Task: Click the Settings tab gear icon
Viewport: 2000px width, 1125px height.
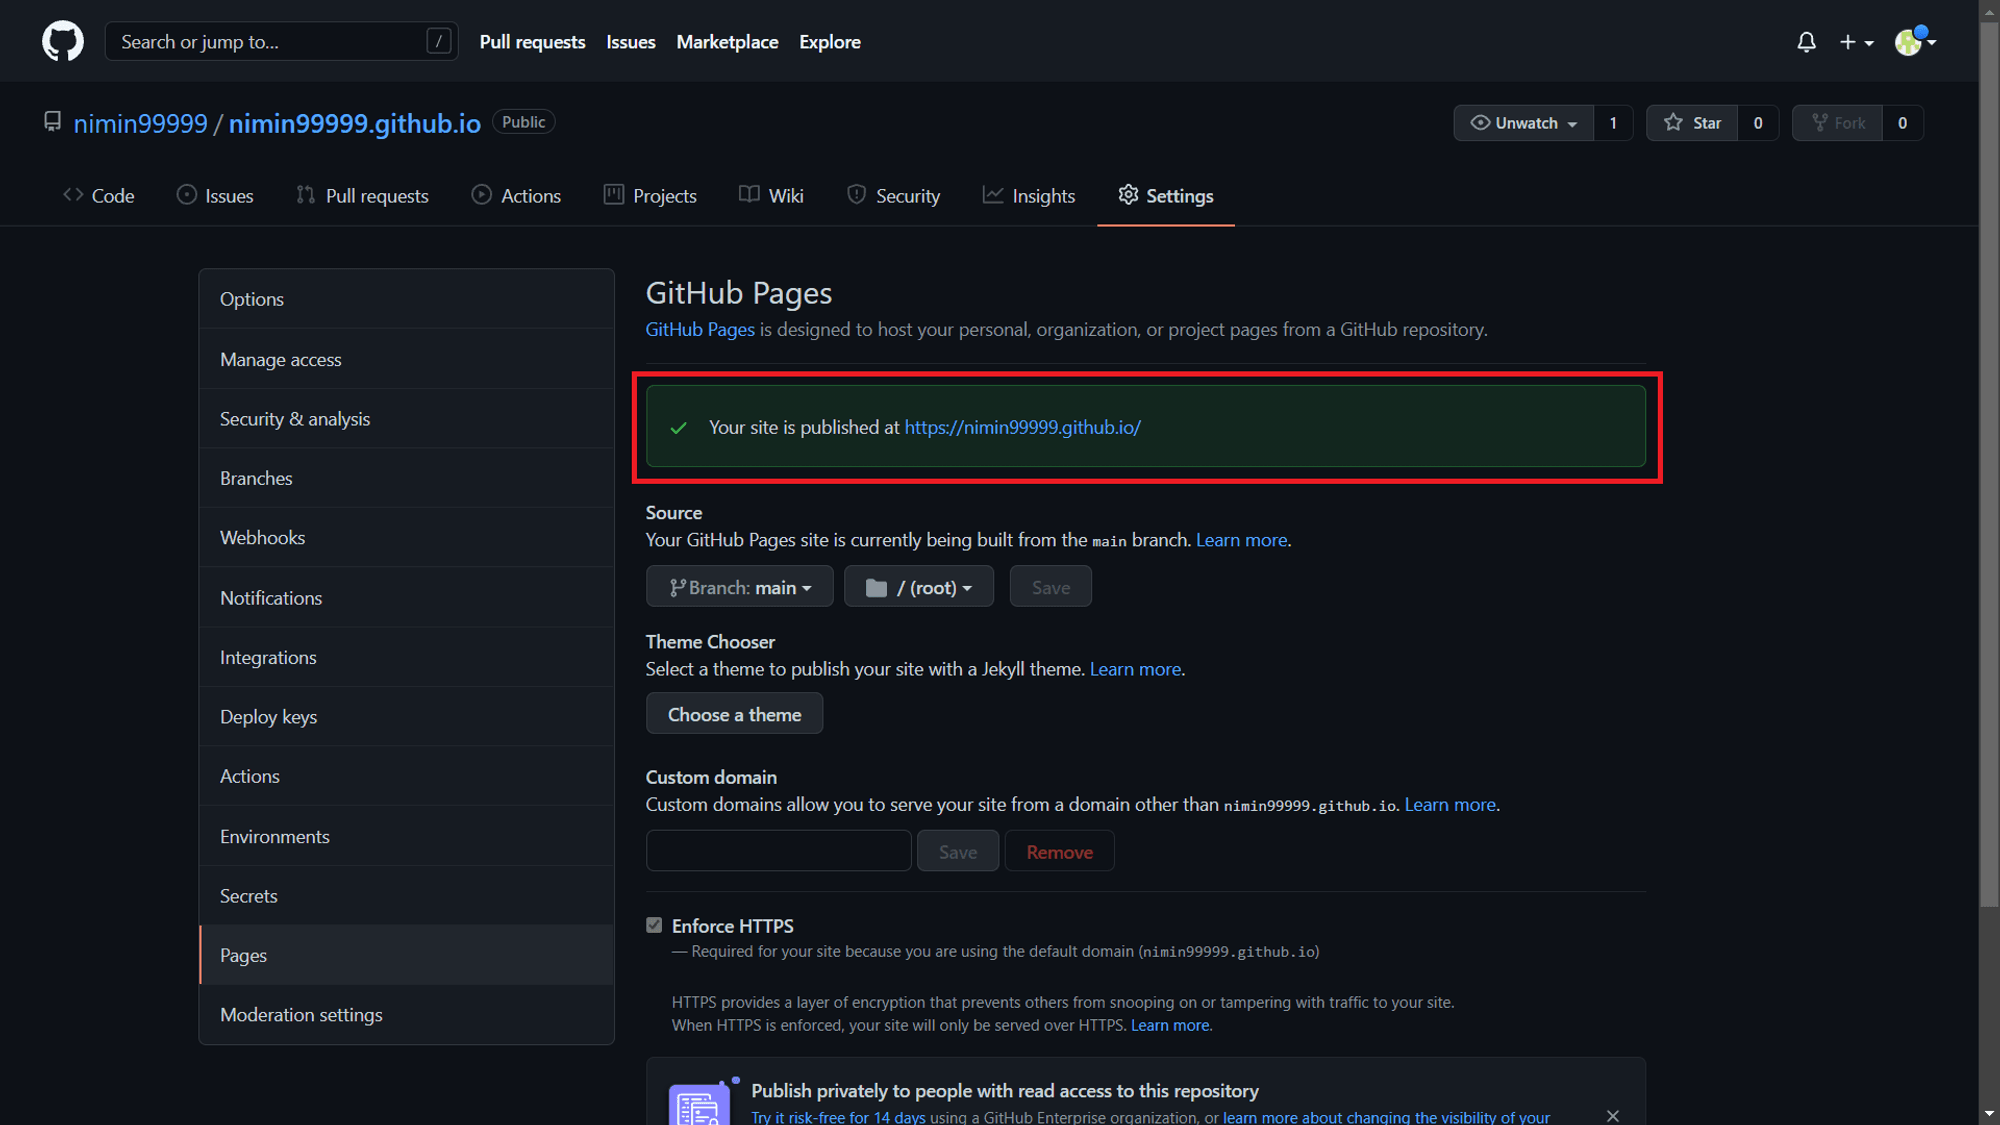Action: [1128, 195]
